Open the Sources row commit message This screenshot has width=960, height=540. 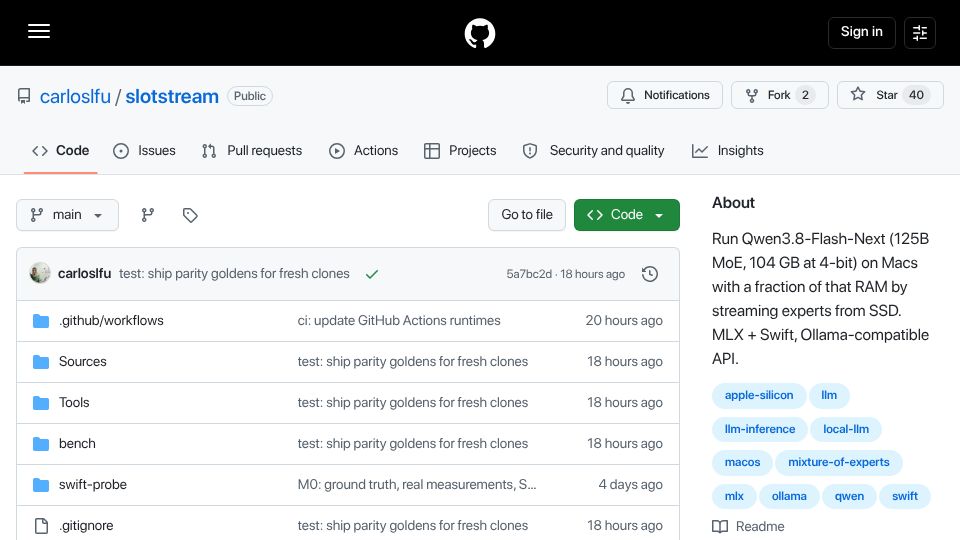point(413,361)
